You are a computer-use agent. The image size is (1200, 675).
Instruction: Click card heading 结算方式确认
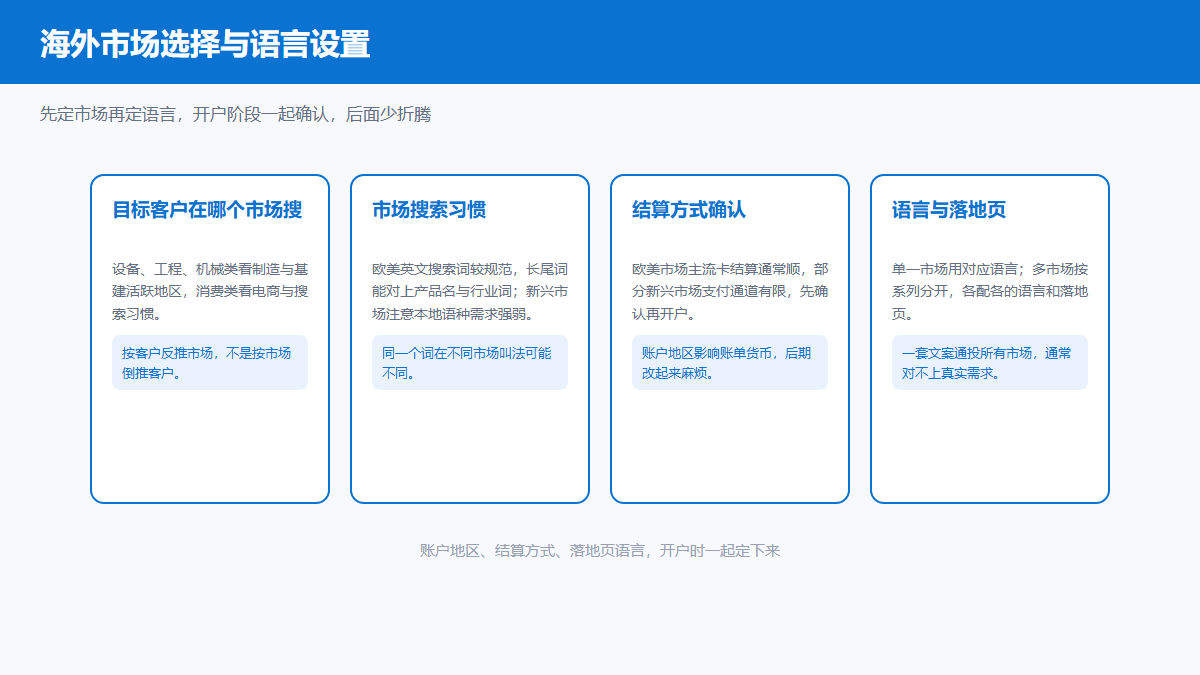[x=689, y=210]
